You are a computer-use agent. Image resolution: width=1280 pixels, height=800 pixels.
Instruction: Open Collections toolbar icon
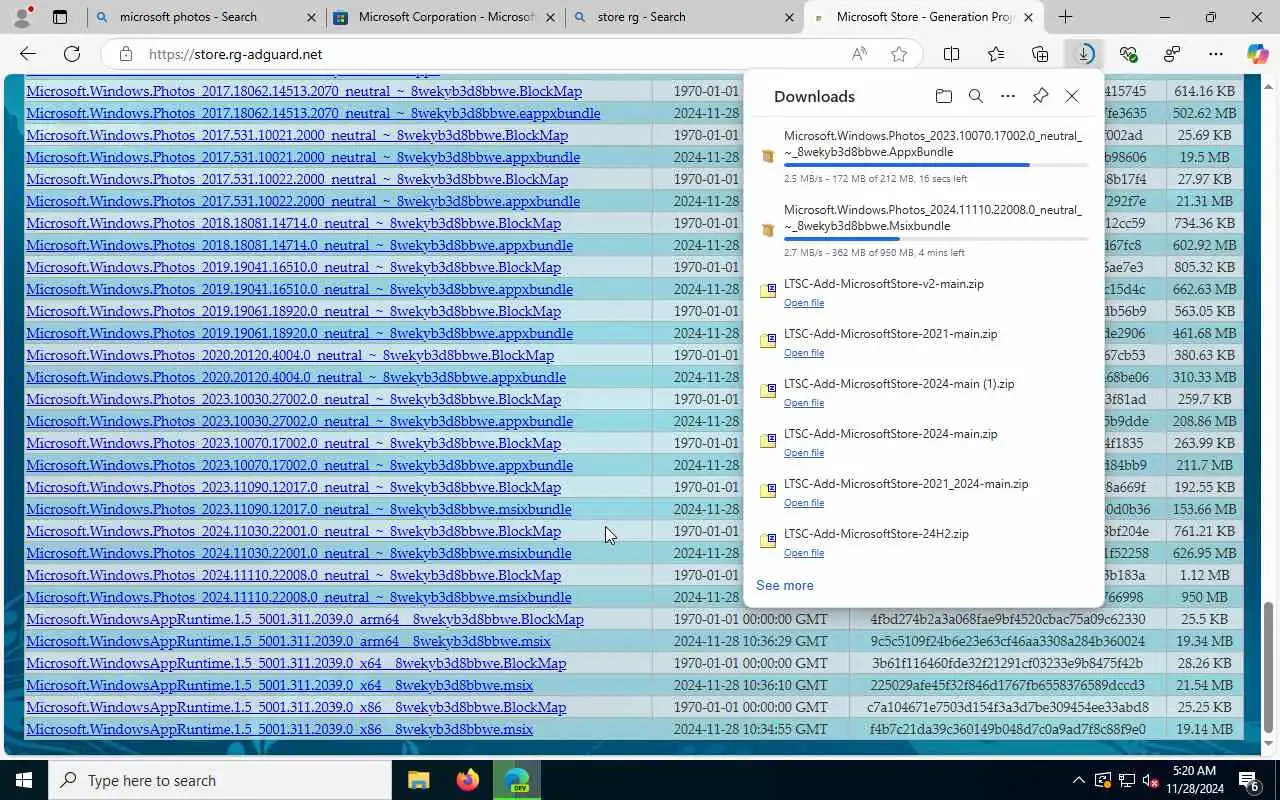1040,54
